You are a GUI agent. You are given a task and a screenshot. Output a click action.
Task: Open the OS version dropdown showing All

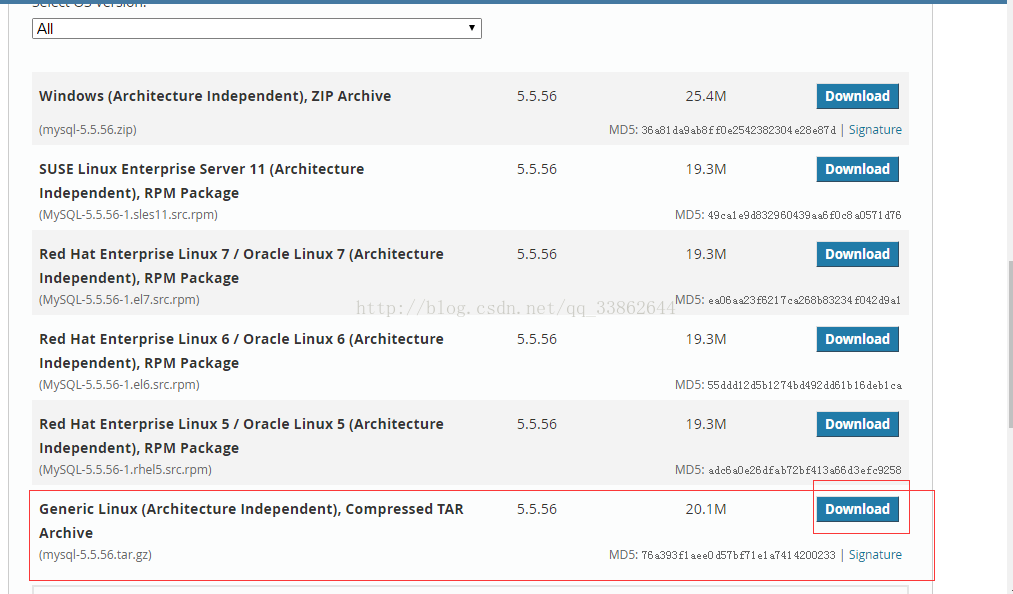pos(256,28)
